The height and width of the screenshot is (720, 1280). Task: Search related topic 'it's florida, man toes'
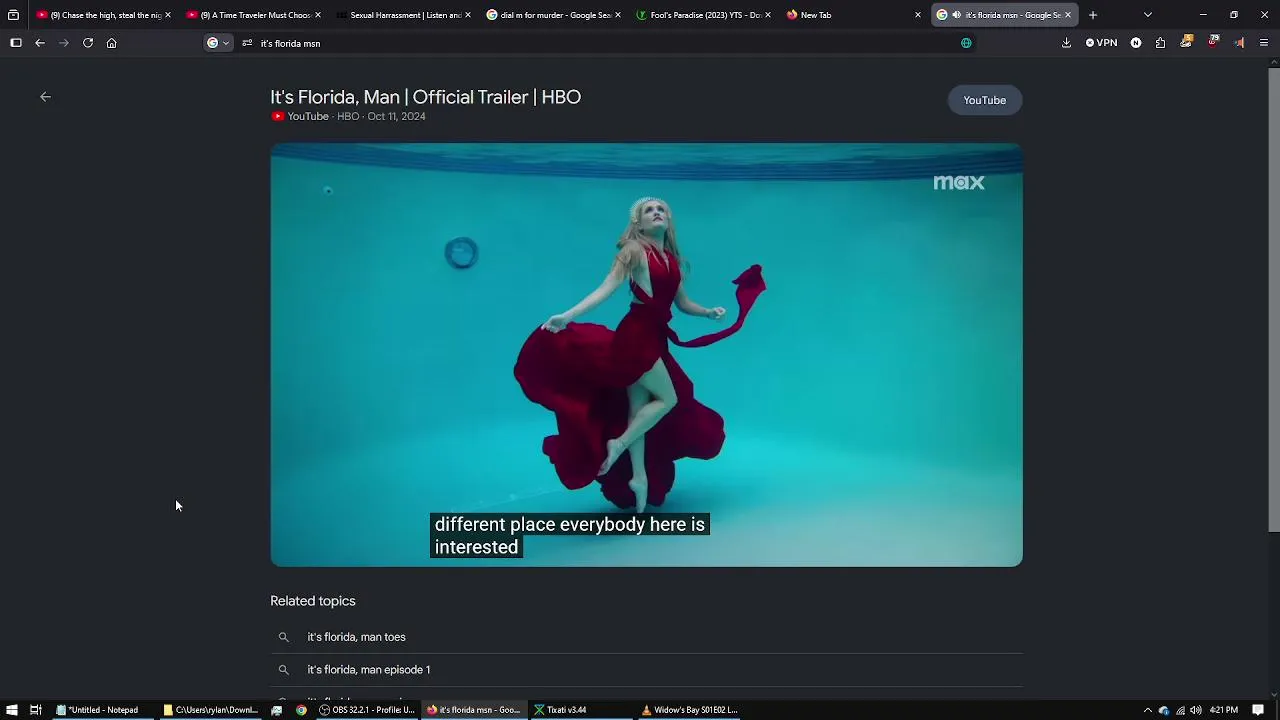[x=646, y=637]
